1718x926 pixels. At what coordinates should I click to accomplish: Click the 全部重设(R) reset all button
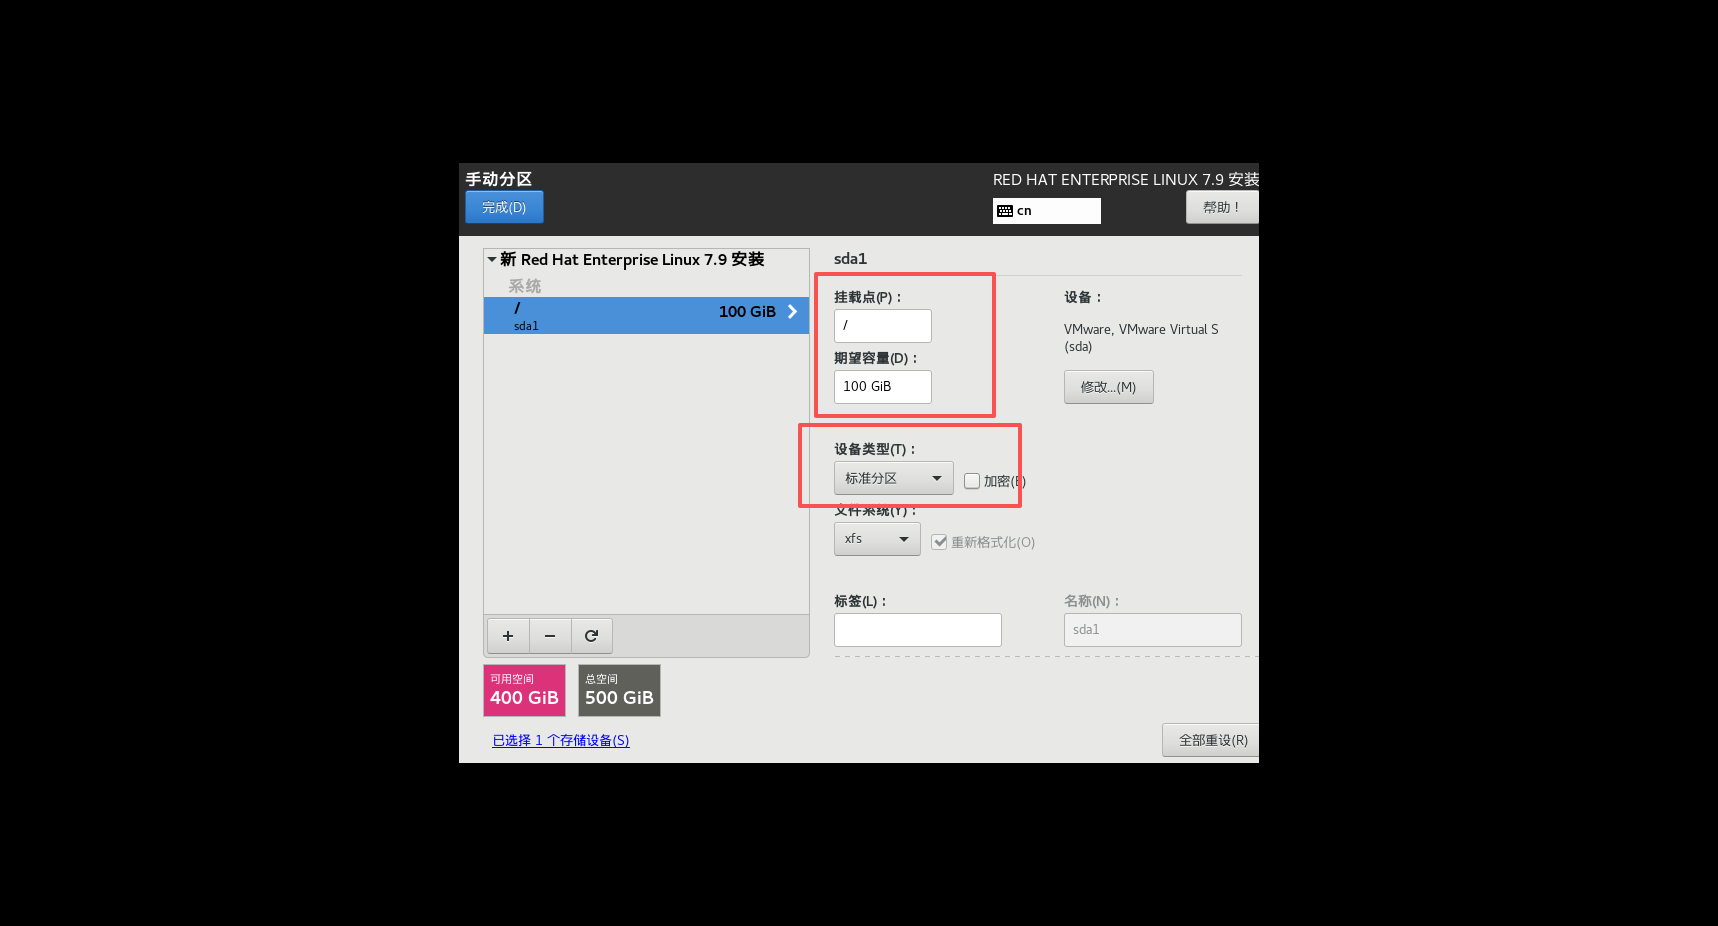coord(1212,740)
